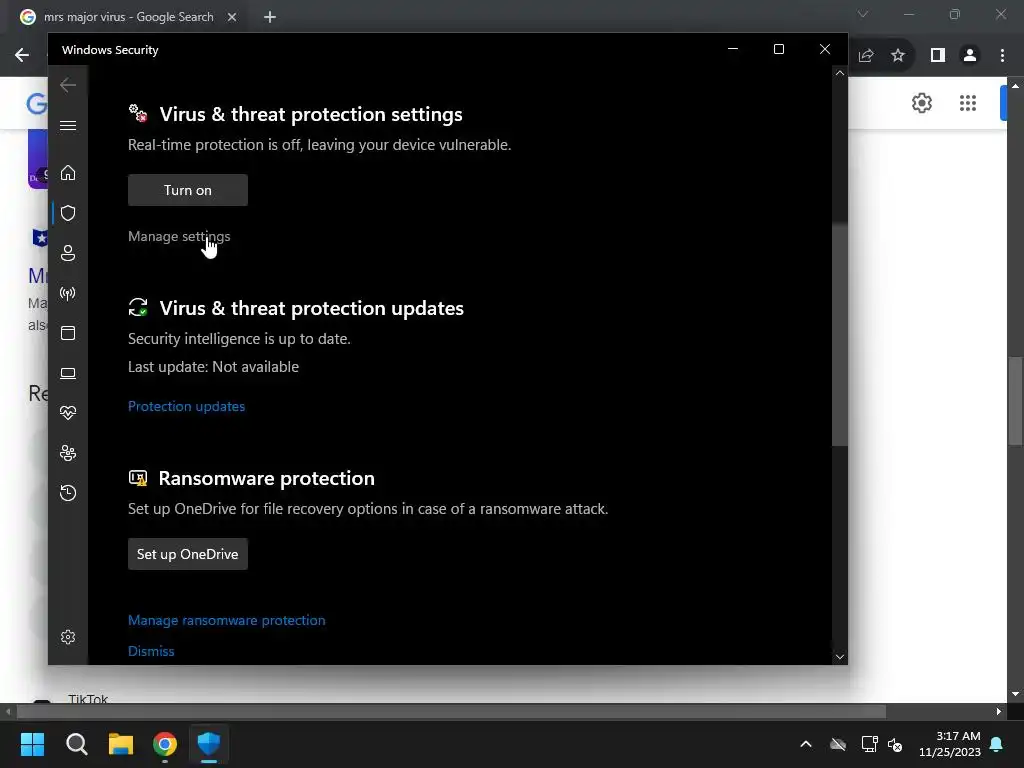The image size is (1024, 768).
Task: Toggle the Chrome side panel icon
Action: click(x=938, y=56)
